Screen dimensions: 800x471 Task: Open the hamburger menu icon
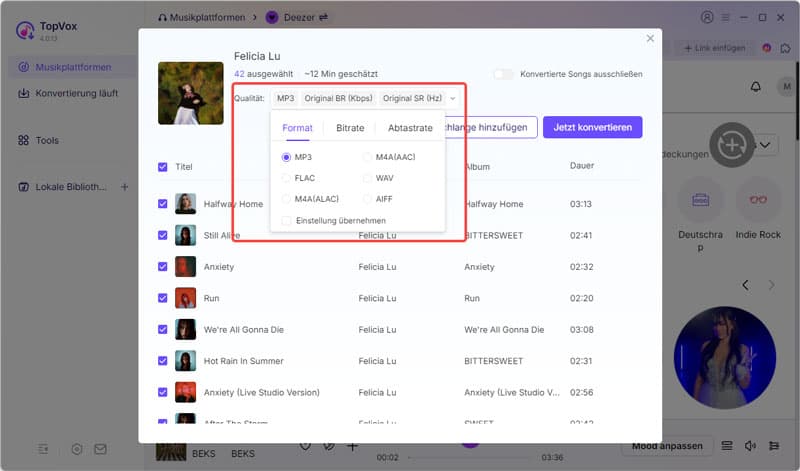click(725, 17)
